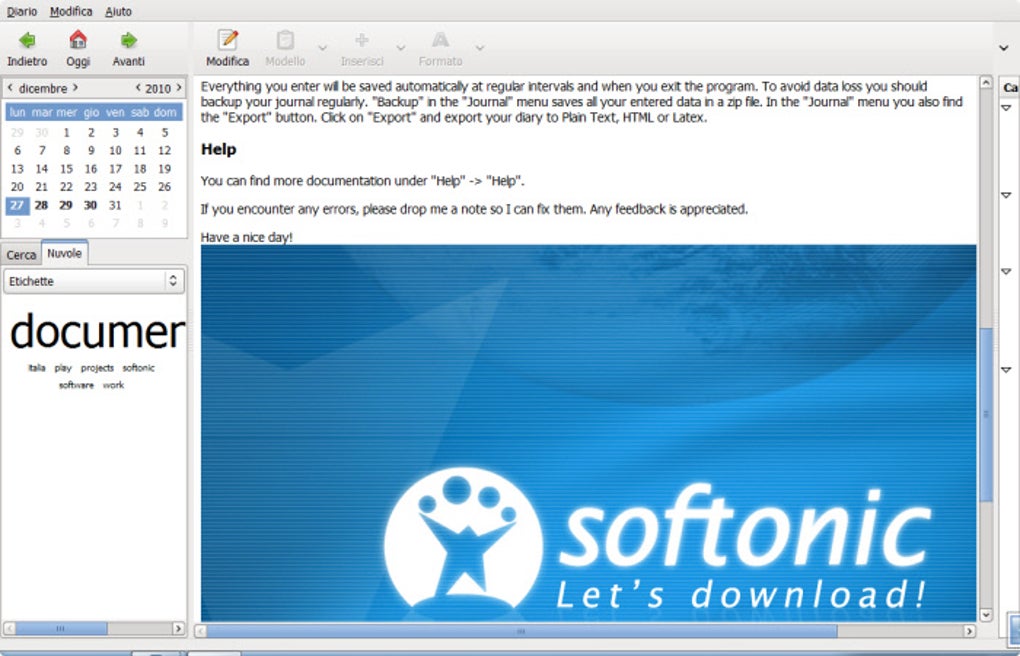This screenshot has width=1020, height=656.
Task: Click the Inserisci plus icon
Action: click(362, 42)
